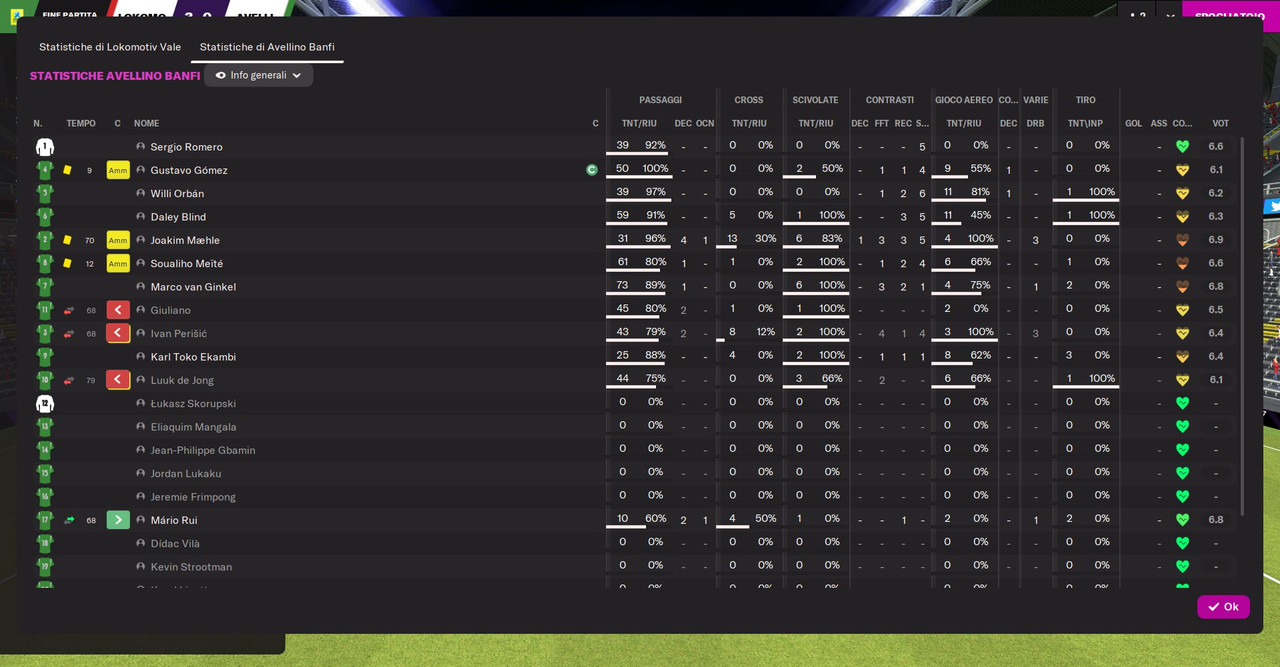The height and width of the screenshot is (667, 1280).
Task: Open the Info generali view dropdown
Action: [259, 75]
